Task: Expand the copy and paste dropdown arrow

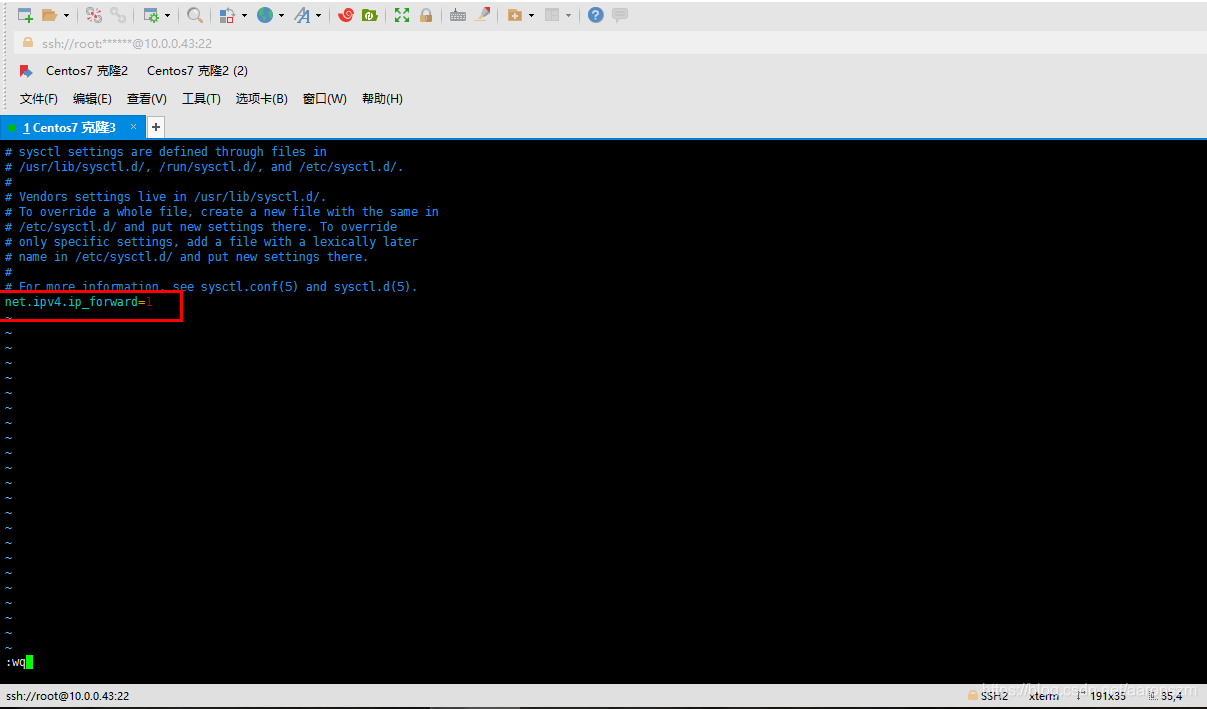Action: (243, 15)
